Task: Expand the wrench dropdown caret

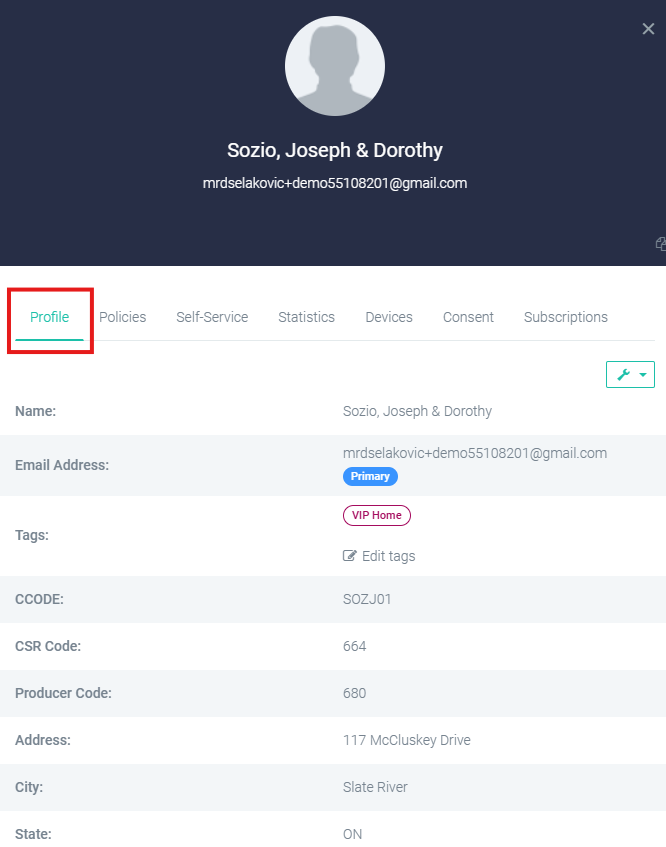Action: click(x=643, y=375)
